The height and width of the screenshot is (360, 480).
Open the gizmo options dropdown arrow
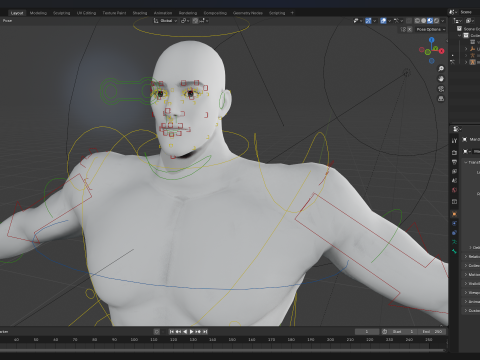(374, 21)
